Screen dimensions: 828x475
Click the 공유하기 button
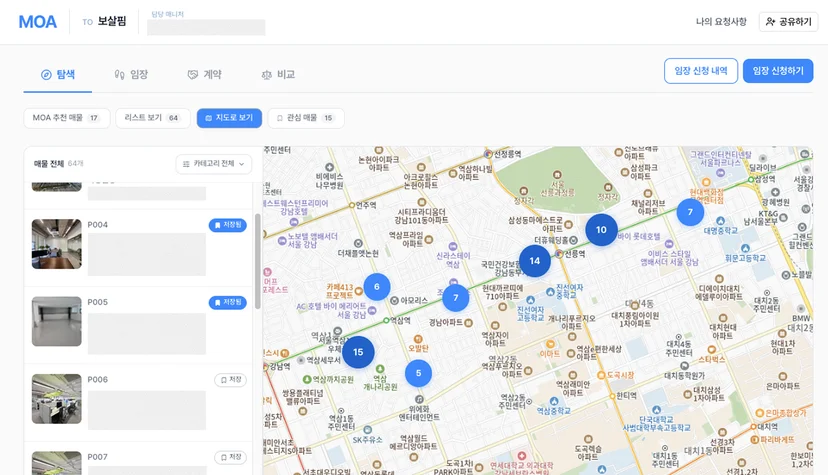point(788,22)
